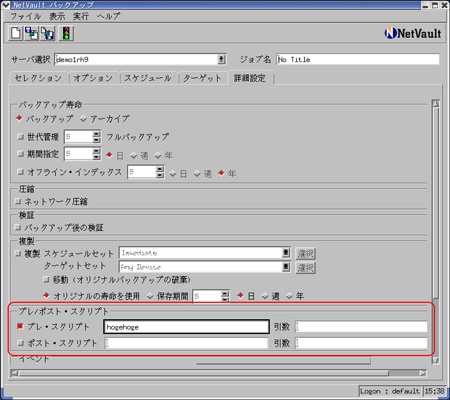This screenshot has width=450, height=400.
Task: Click the new blank job toolbar icon
Action: click(x=16, y=33)
